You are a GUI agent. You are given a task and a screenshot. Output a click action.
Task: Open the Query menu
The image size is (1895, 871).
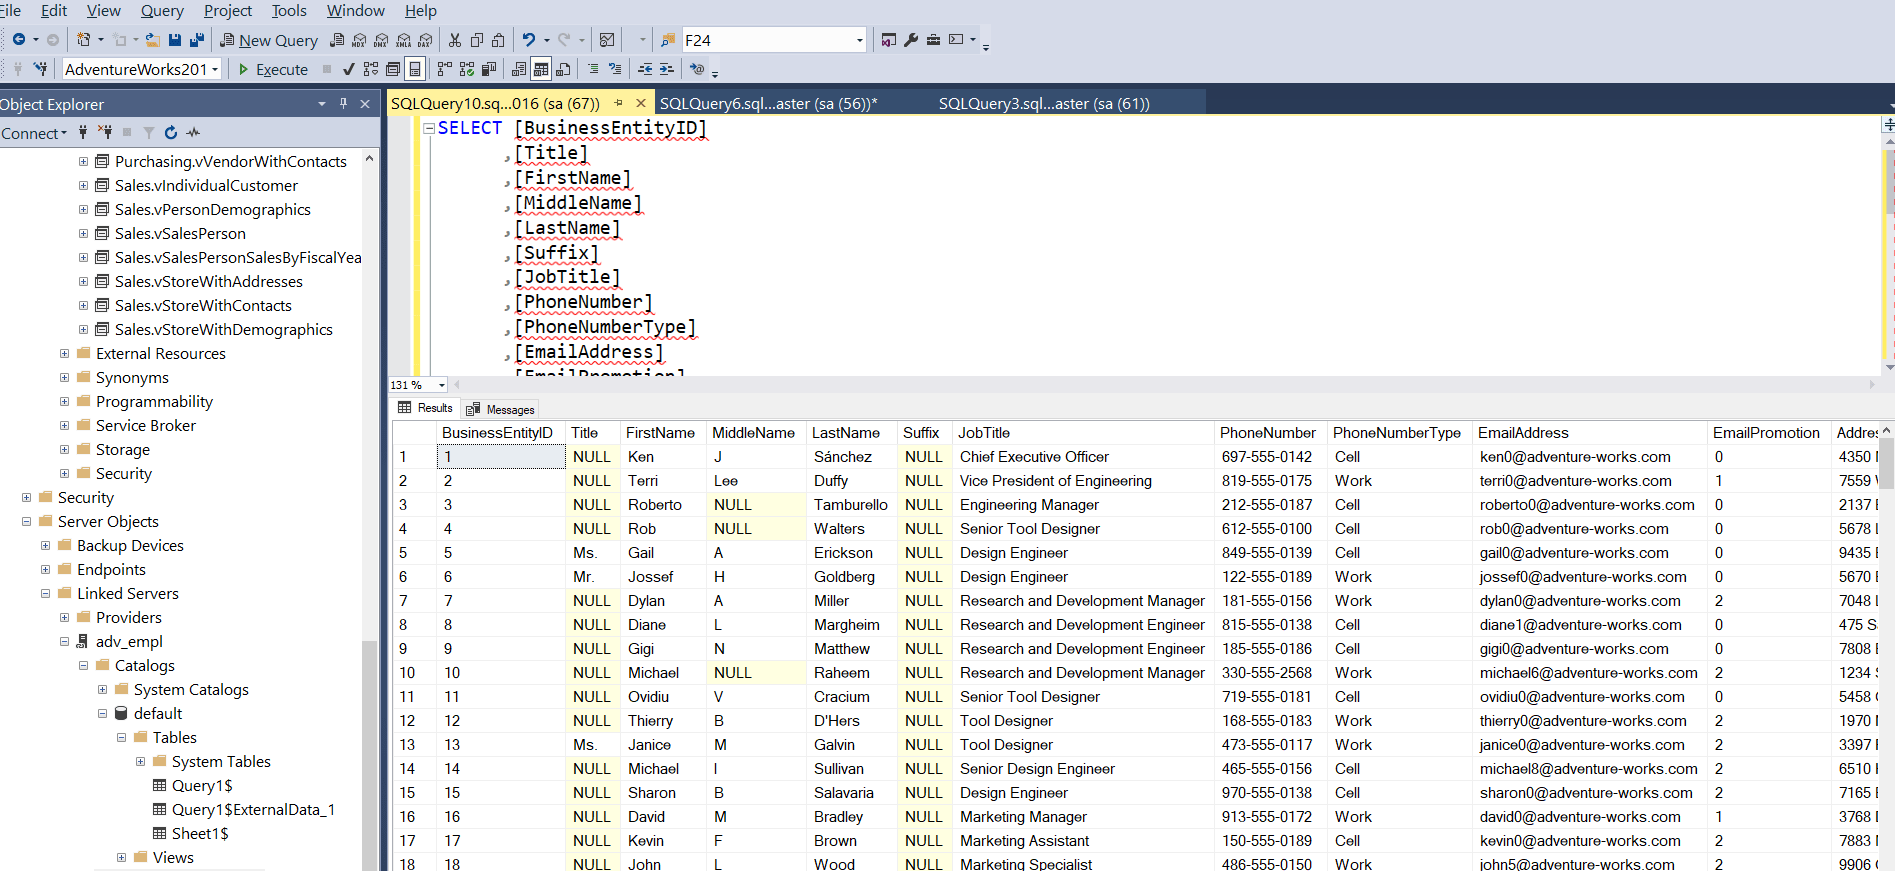pyautogui.click(x=161, y=11)
